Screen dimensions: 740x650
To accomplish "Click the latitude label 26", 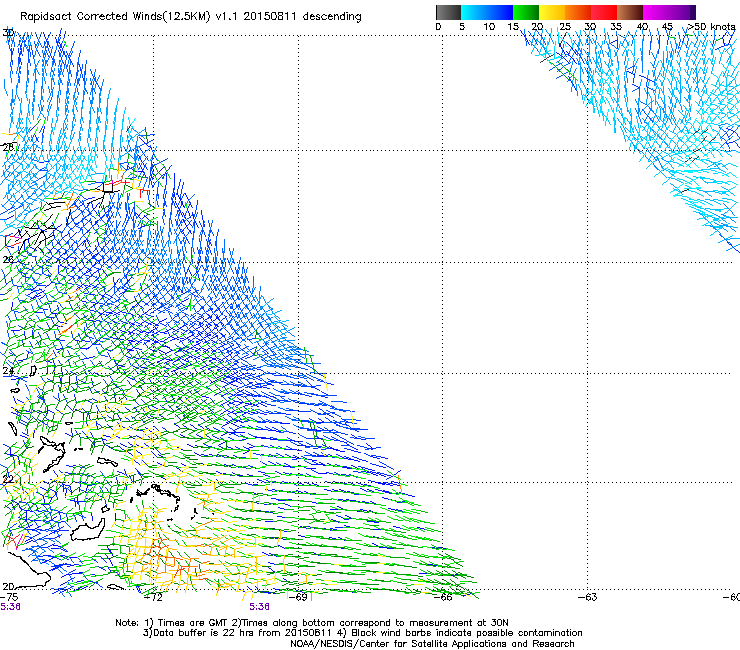I will click(8, 260).
